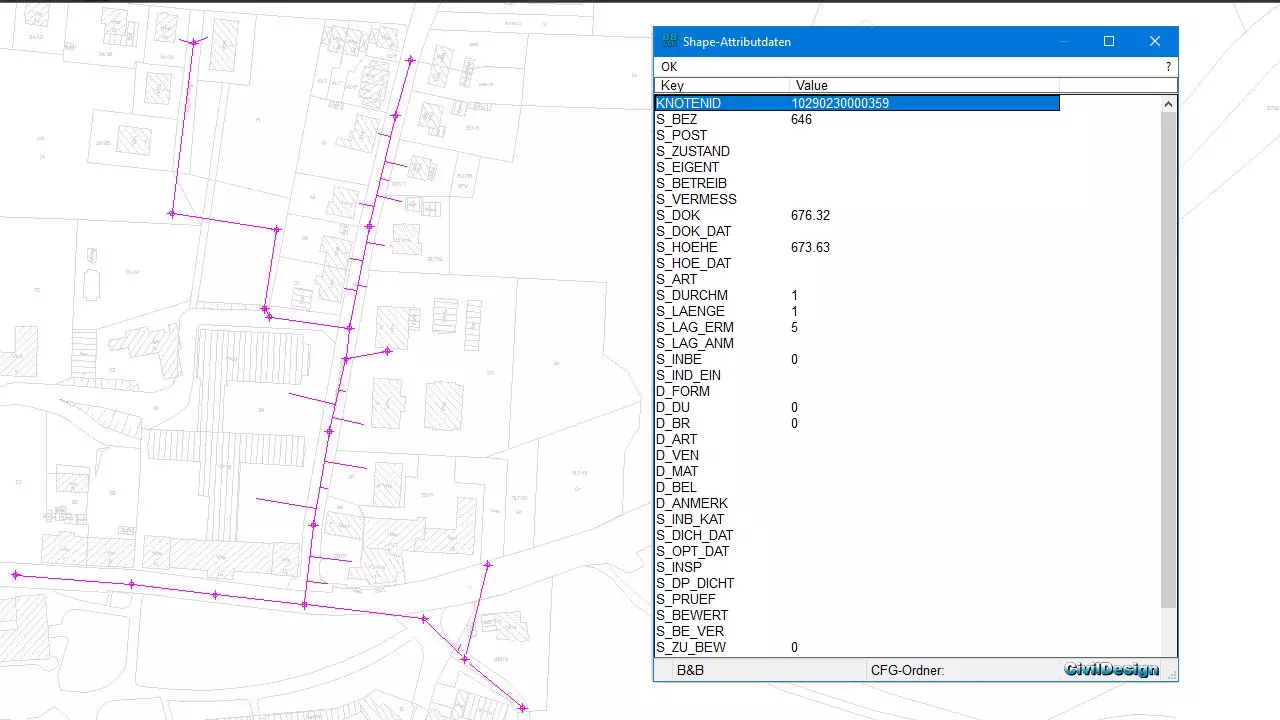Click the scrollbar up arrow
The width and height of the screenshot is (1280, 720).
tap(1168, 104)
